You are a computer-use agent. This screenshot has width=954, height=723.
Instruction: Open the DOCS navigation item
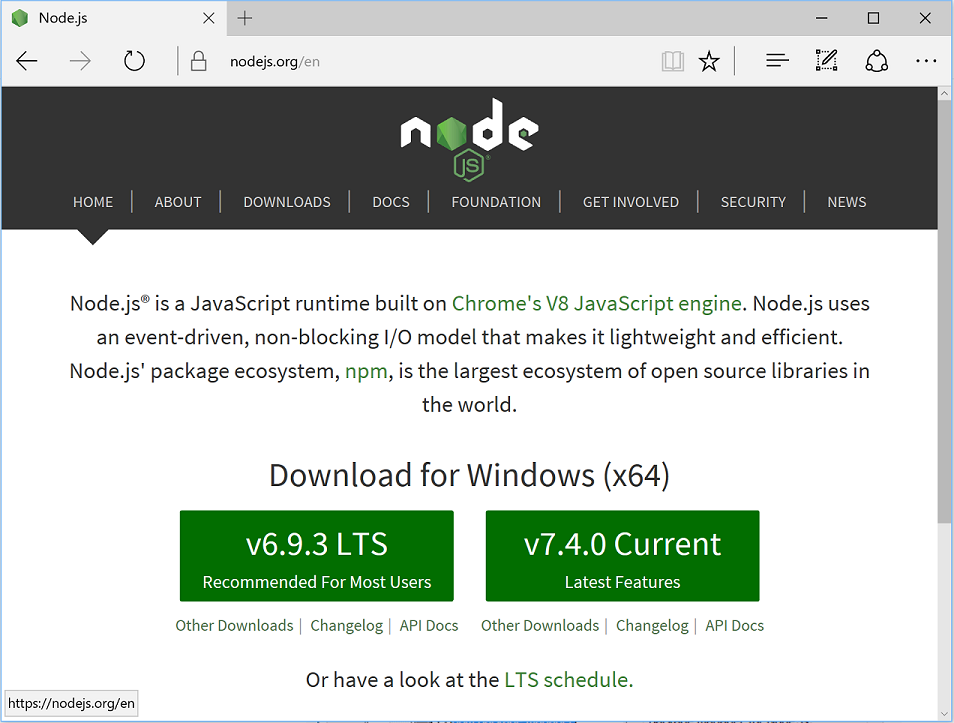pos(391,202)
